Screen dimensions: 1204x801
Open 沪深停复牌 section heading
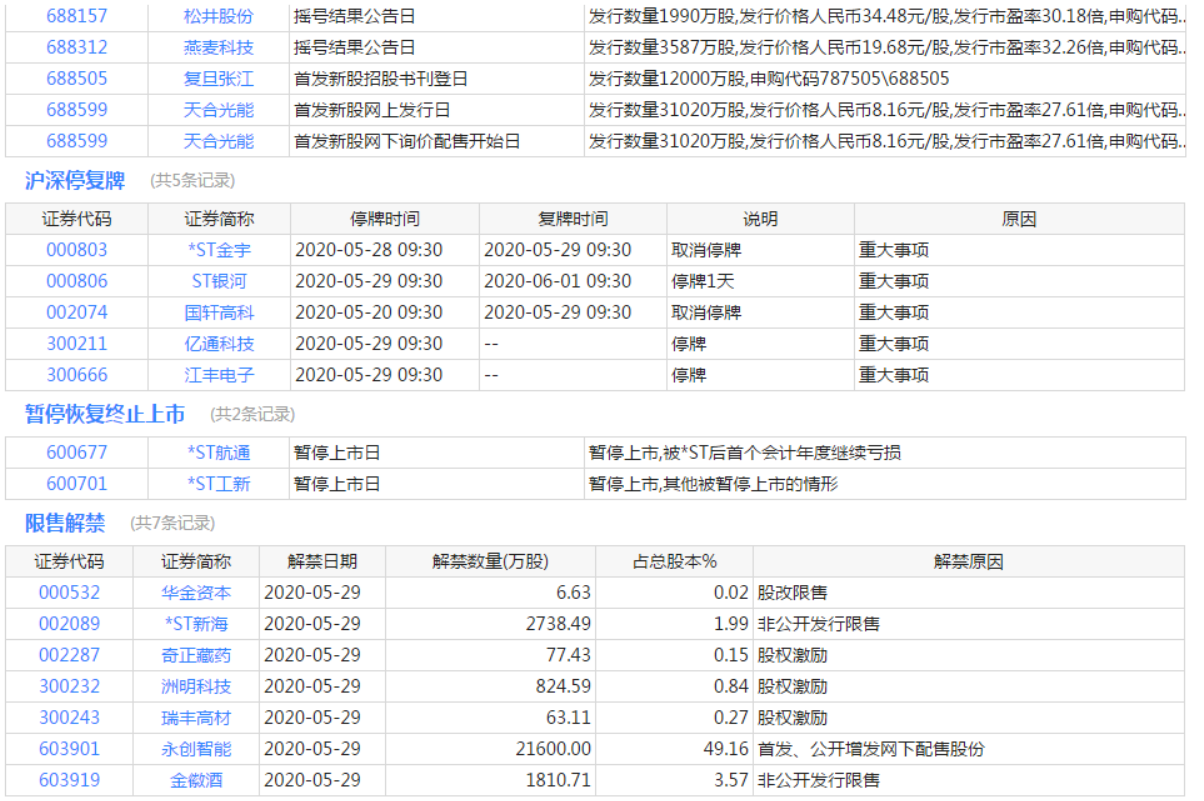pyautogui.click(x=75, y=181)
